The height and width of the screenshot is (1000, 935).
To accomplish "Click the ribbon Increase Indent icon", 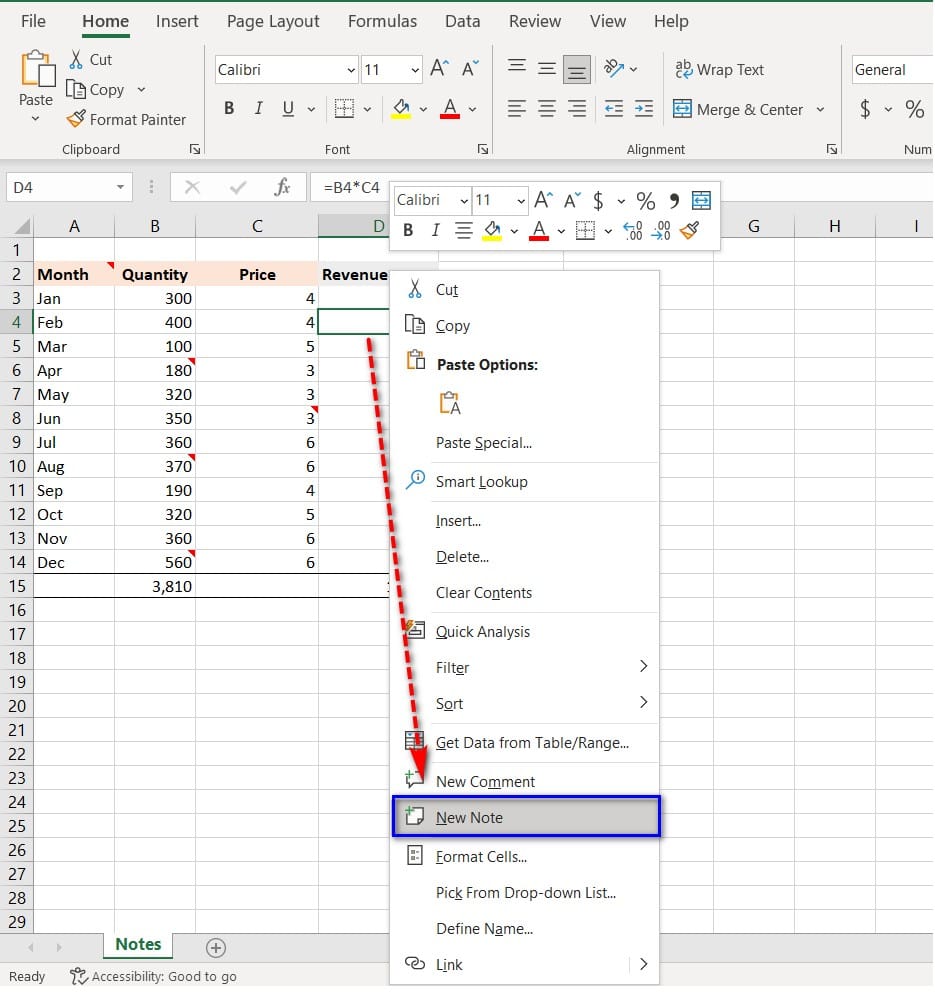I will pos(644,108).
